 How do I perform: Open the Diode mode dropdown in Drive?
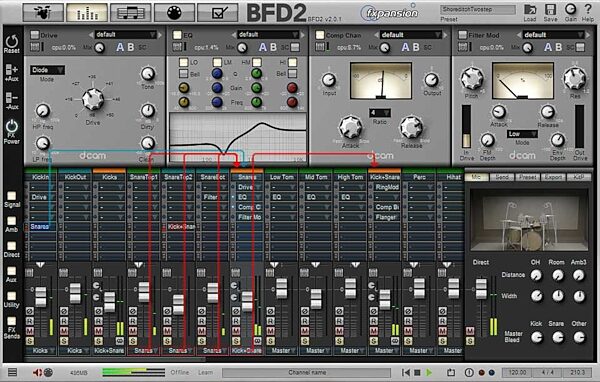[x=47, y=70]
